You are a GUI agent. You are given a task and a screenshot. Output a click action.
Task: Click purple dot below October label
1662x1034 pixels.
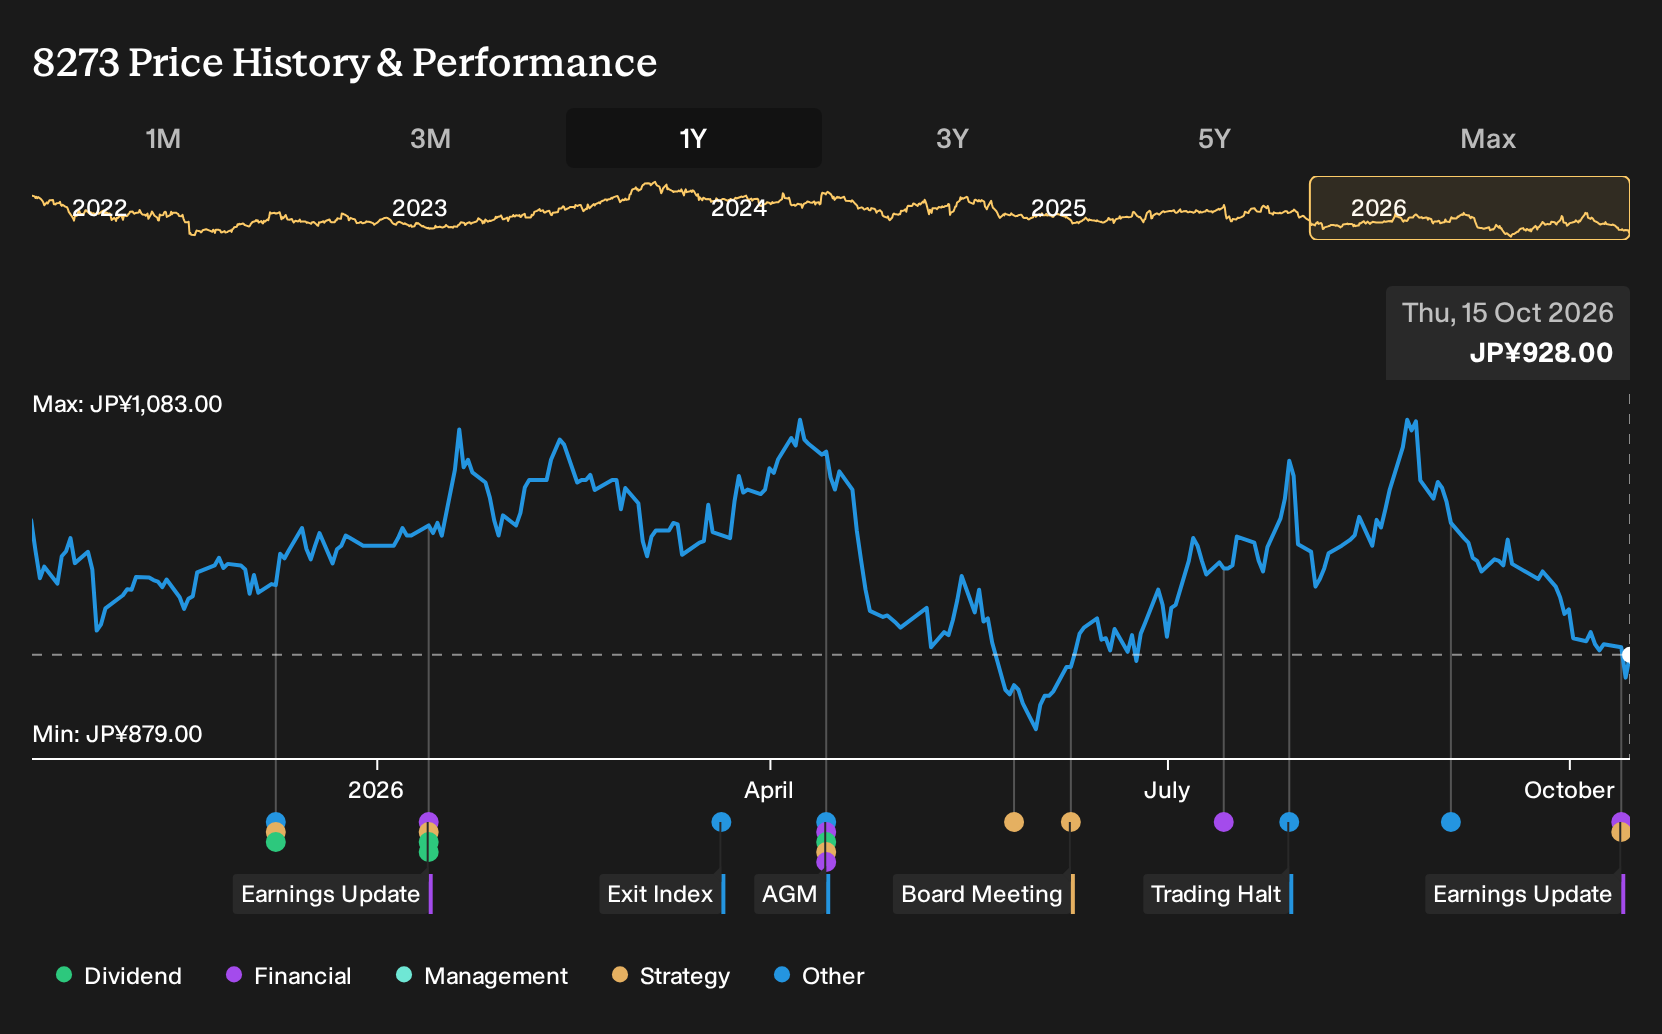click(x=1621, y=820)
